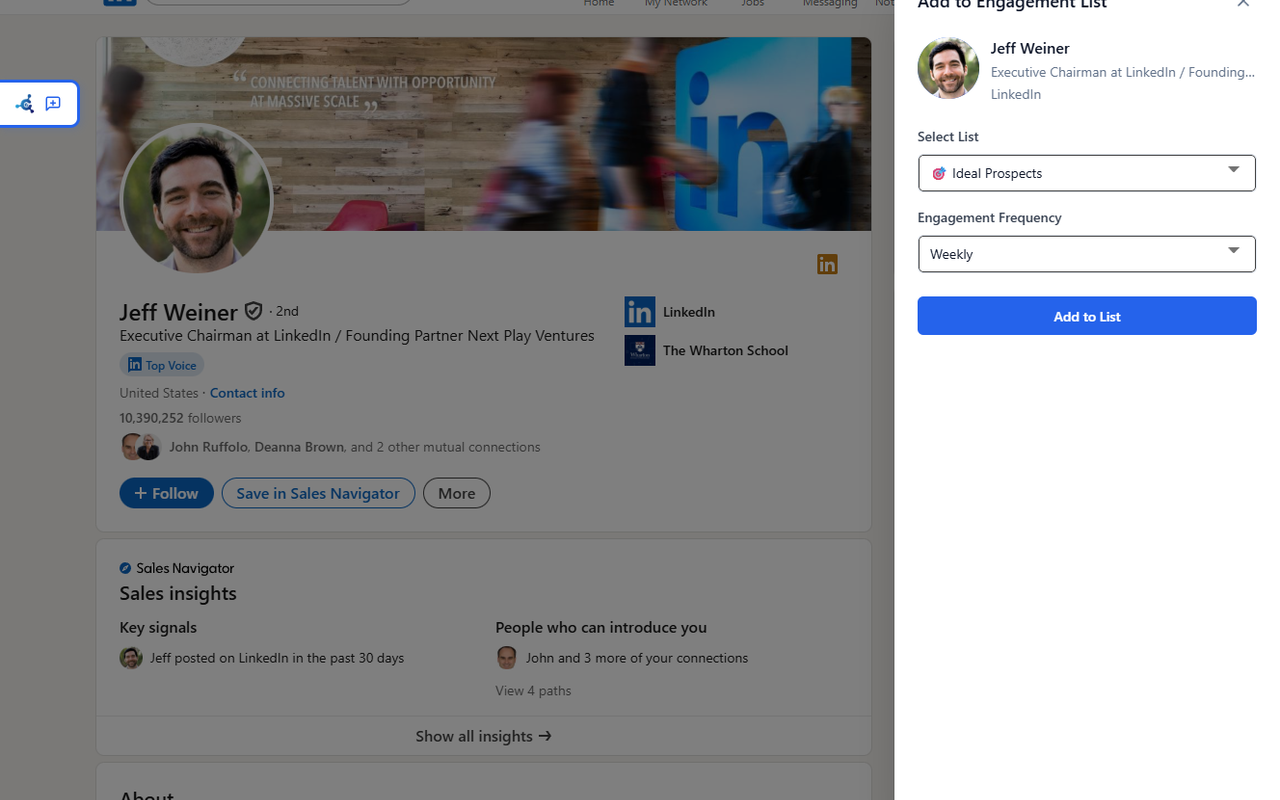Click the Sales insights heading
This screenshot has height=800, width=1280.
tap(178, 593)
